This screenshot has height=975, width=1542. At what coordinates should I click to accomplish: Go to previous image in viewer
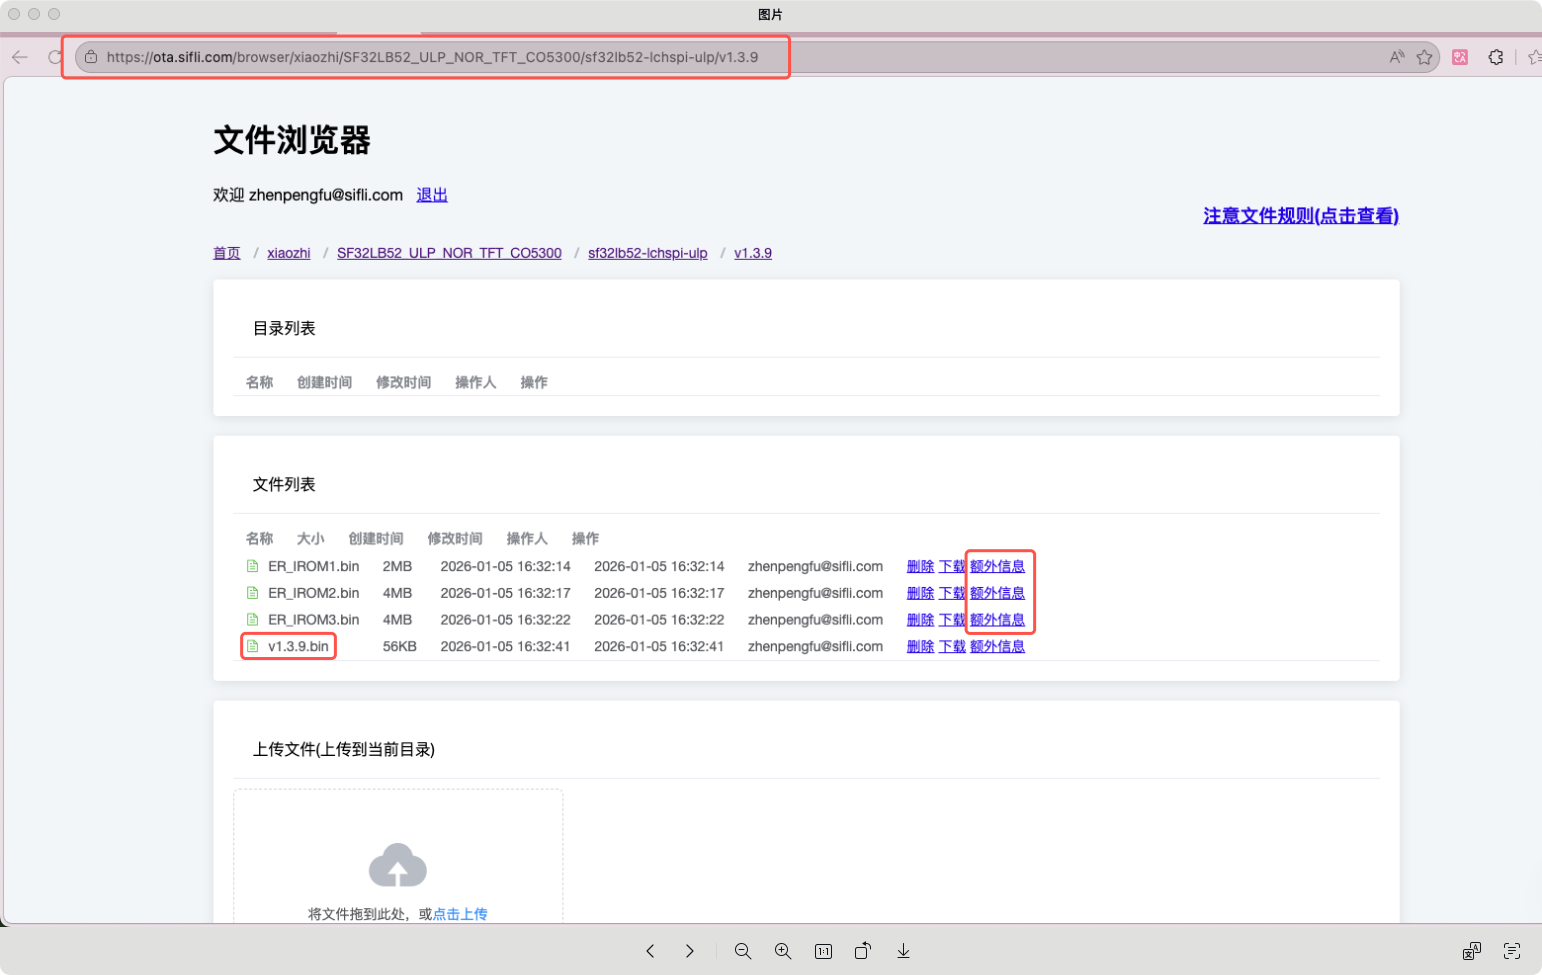(650, 951)
